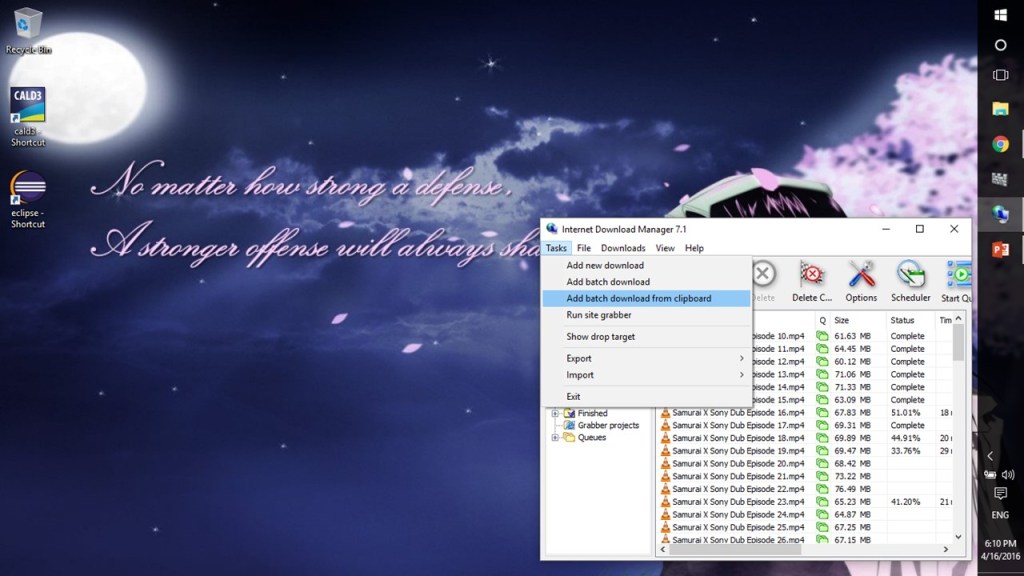The image size is (1024, 576).
Task: Click the Delete Completed toolbar icon
Action: [811, 280]
